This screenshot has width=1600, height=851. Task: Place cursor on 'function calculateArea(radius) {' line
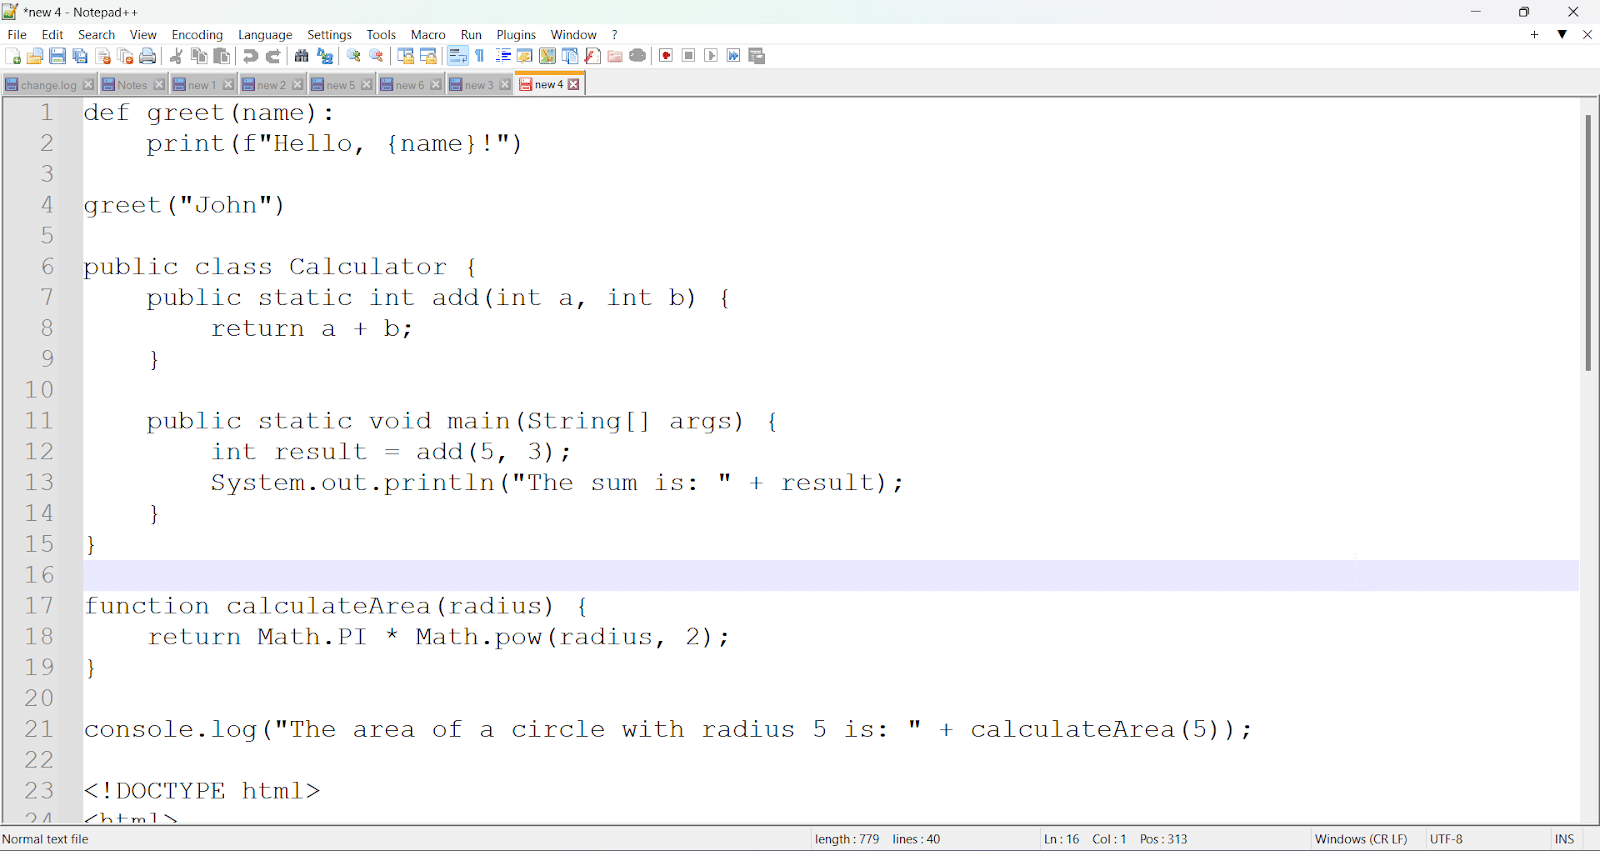point(337,606)
